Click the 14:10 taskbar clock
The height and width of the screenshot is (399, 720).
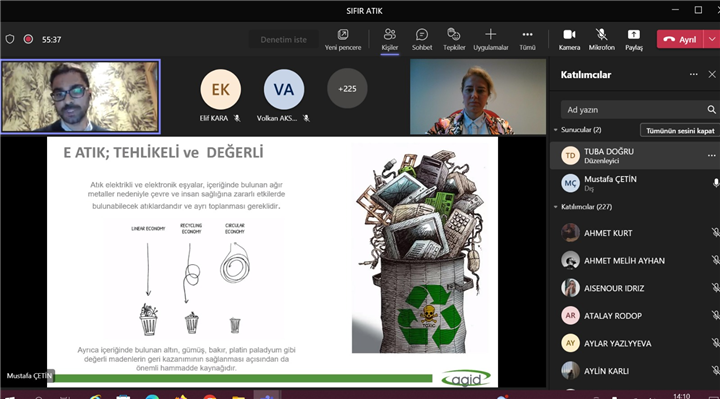tap(681, 396)
